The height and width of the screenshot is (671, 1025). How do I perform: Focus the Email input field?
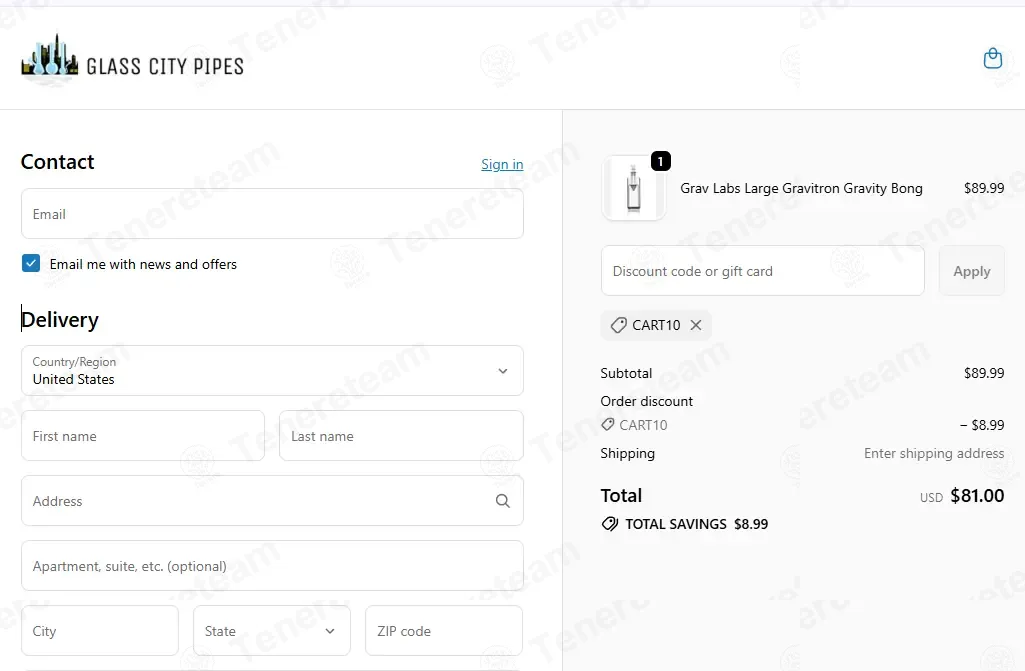click(272, 214)
